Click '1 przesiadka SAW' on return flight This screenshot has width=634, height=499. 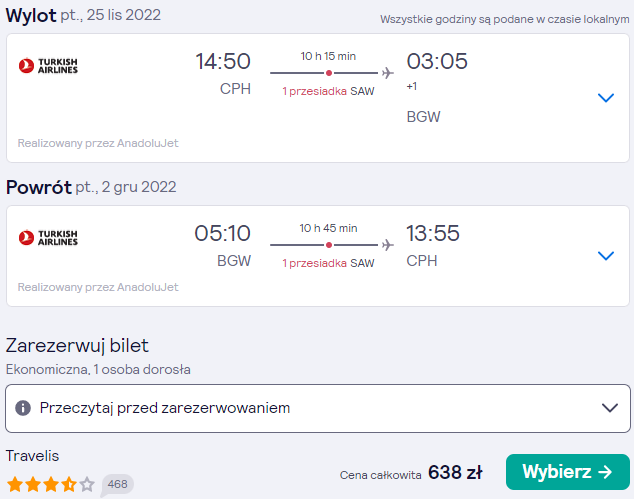(x=328, y=263)
